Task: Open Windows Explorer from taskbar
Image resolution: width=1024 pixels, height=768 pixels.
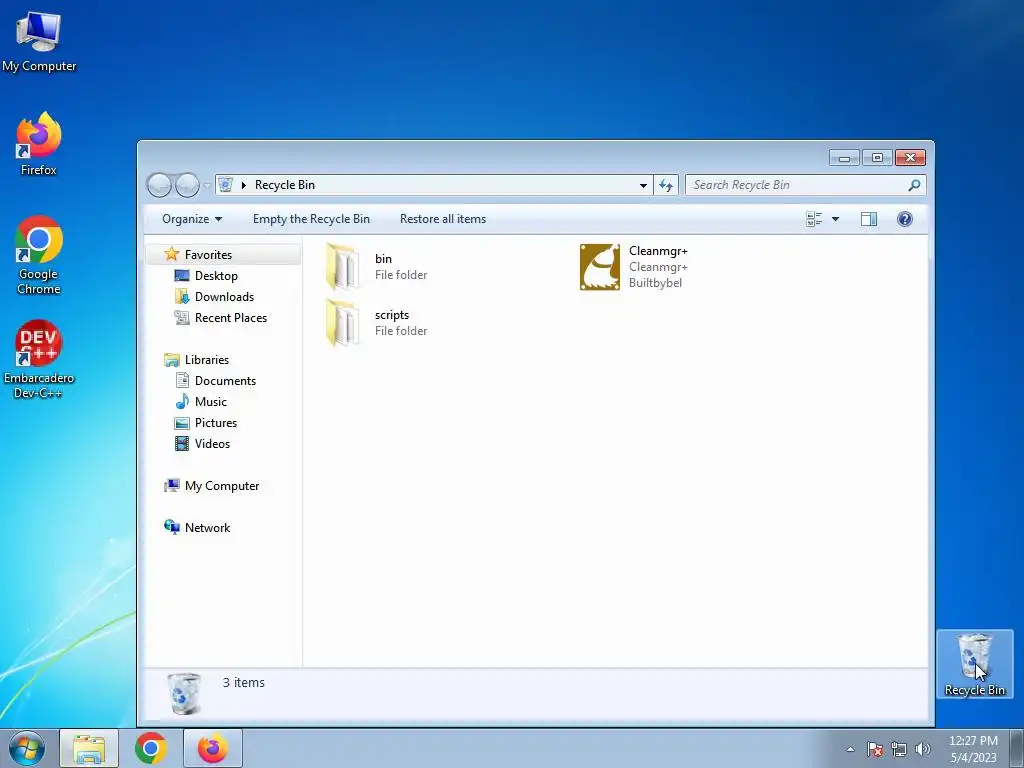Action: (89, 748)
